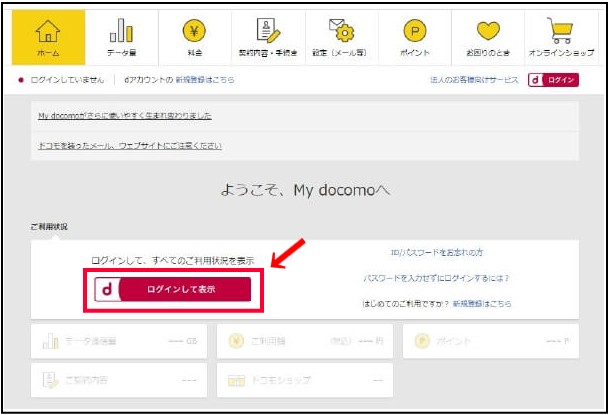Click the ドコモショップ card shop icon
Viewport: 610px width, 415px height.
coord(236,380)
